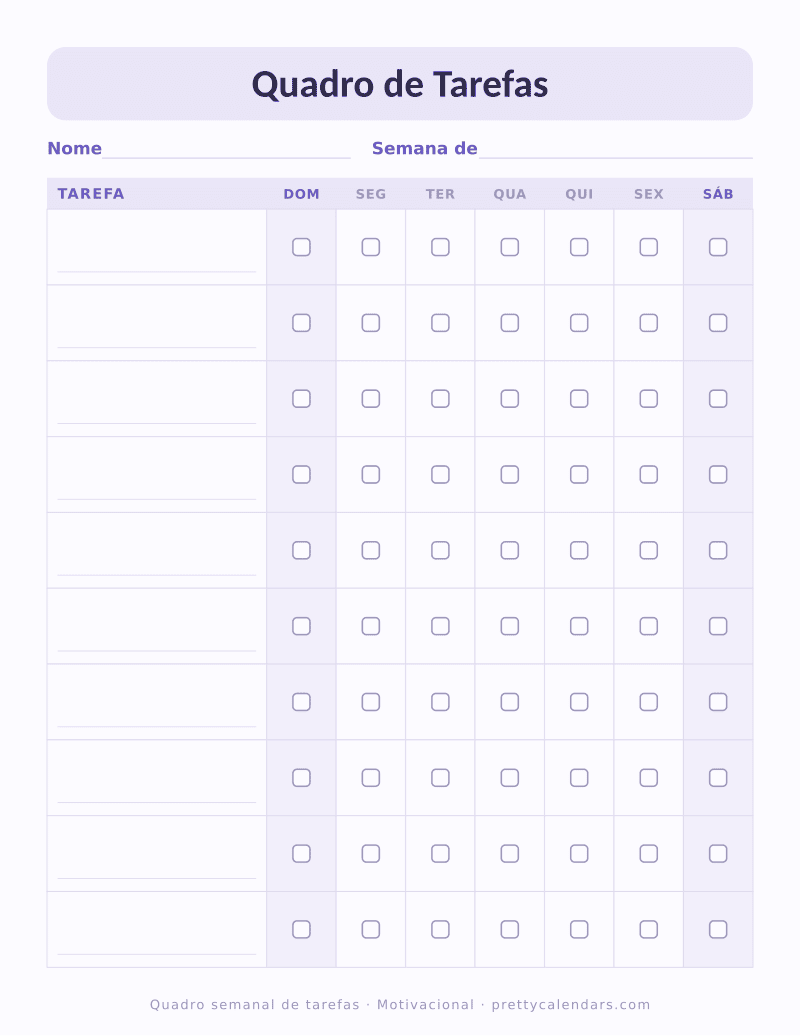Tick the QUA checkbox in sixth row
Screen dimensions: 800x1036
pos(509,626)
